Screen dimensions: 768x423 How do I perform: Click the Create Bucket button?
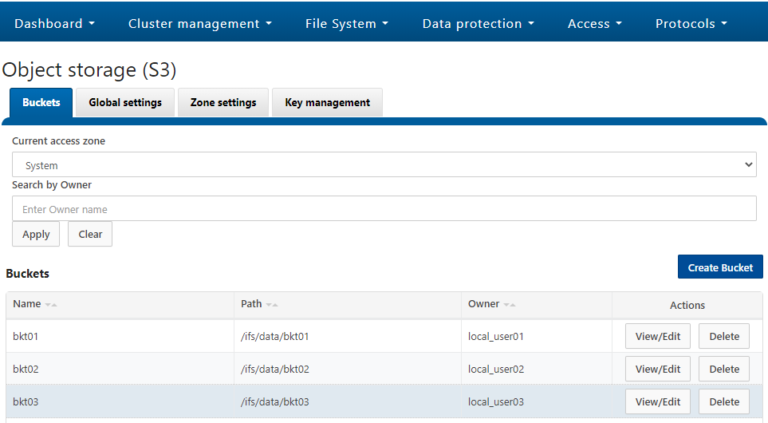(x=720, y=267)
